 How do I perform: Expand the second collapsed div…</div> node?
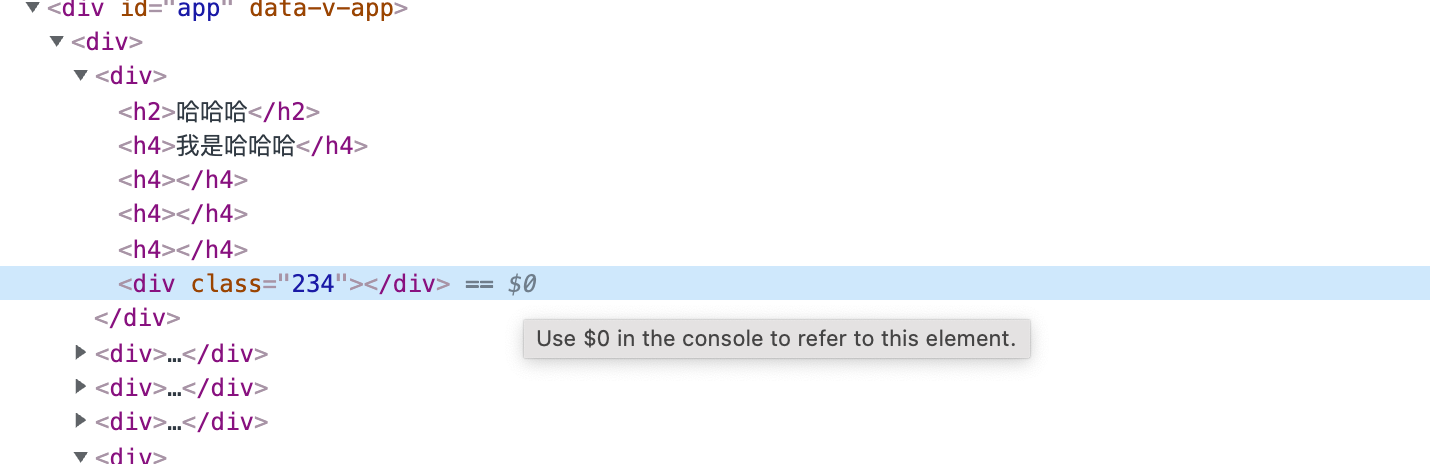(81, 386)
